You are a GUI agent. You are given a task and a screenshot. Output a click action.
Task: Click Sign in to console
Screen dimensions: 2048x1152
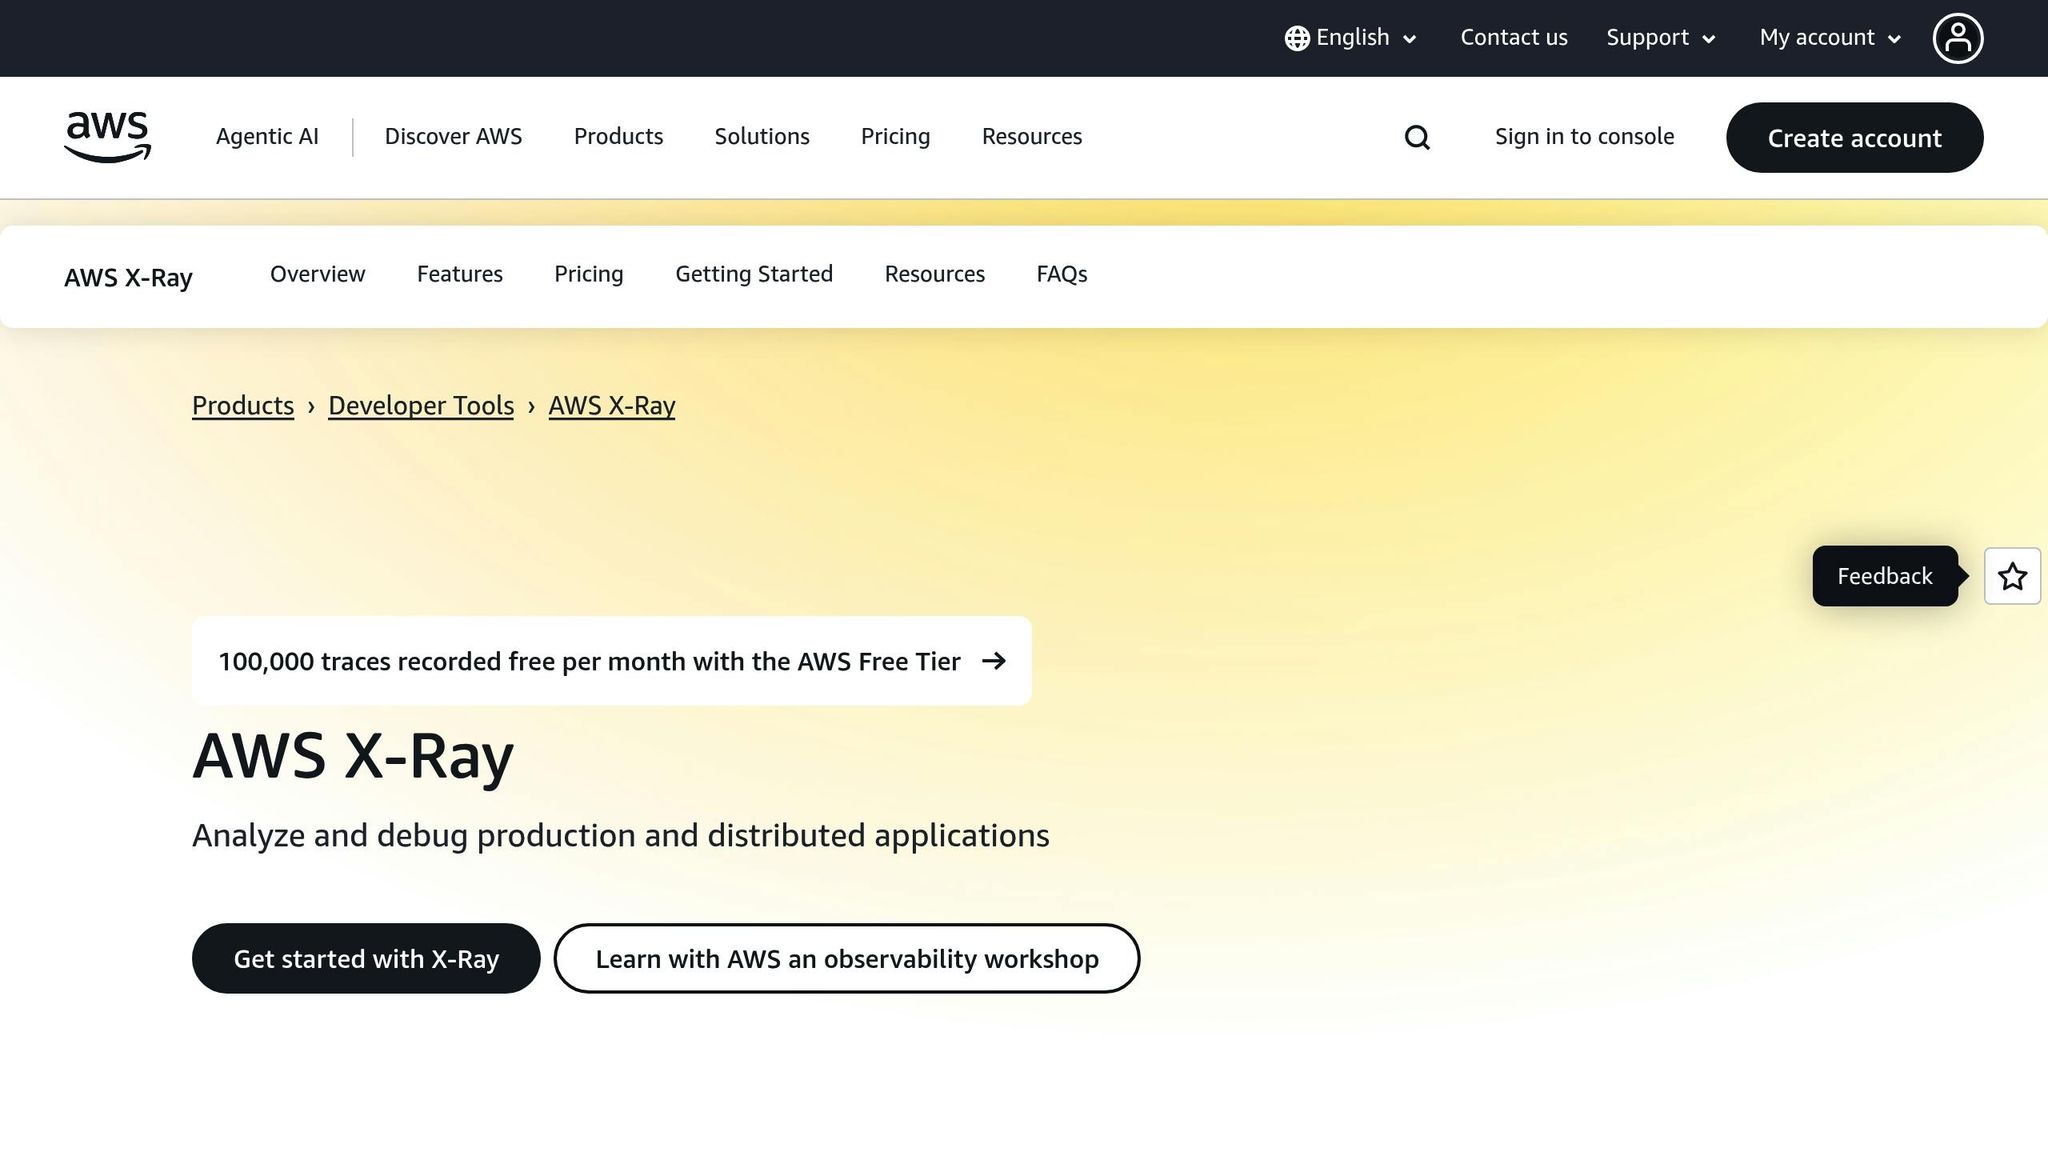1584,137
